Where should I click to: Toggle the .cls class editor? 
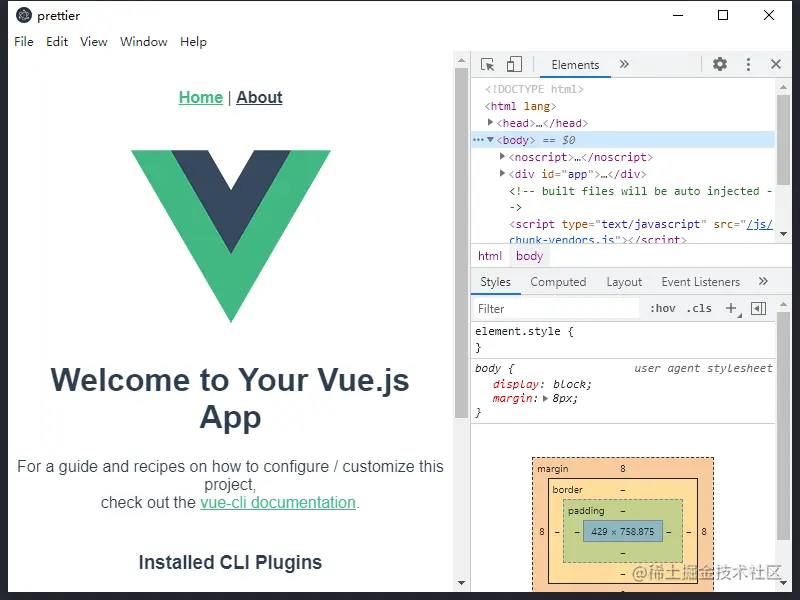click(x=699, y=308)
